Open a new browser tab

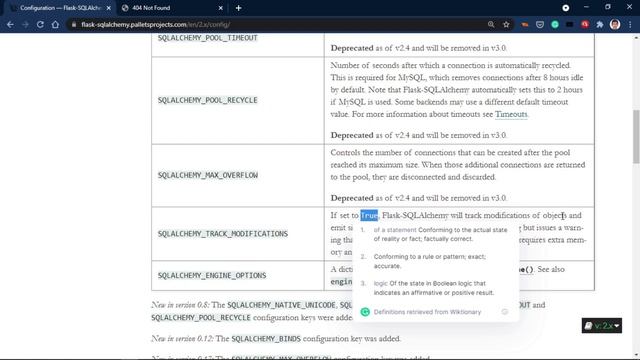[238, 8]
